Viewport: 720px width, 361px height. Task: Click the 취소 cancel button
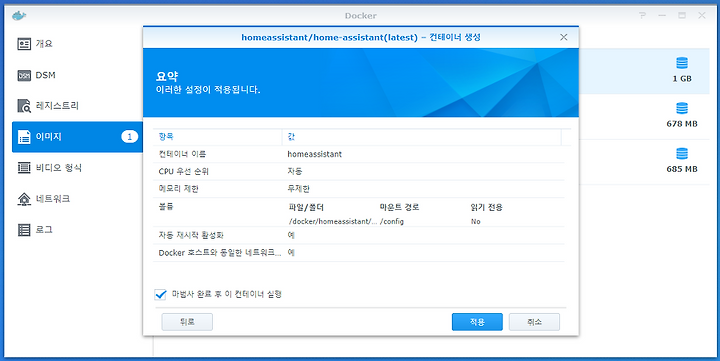click(534, 322)
